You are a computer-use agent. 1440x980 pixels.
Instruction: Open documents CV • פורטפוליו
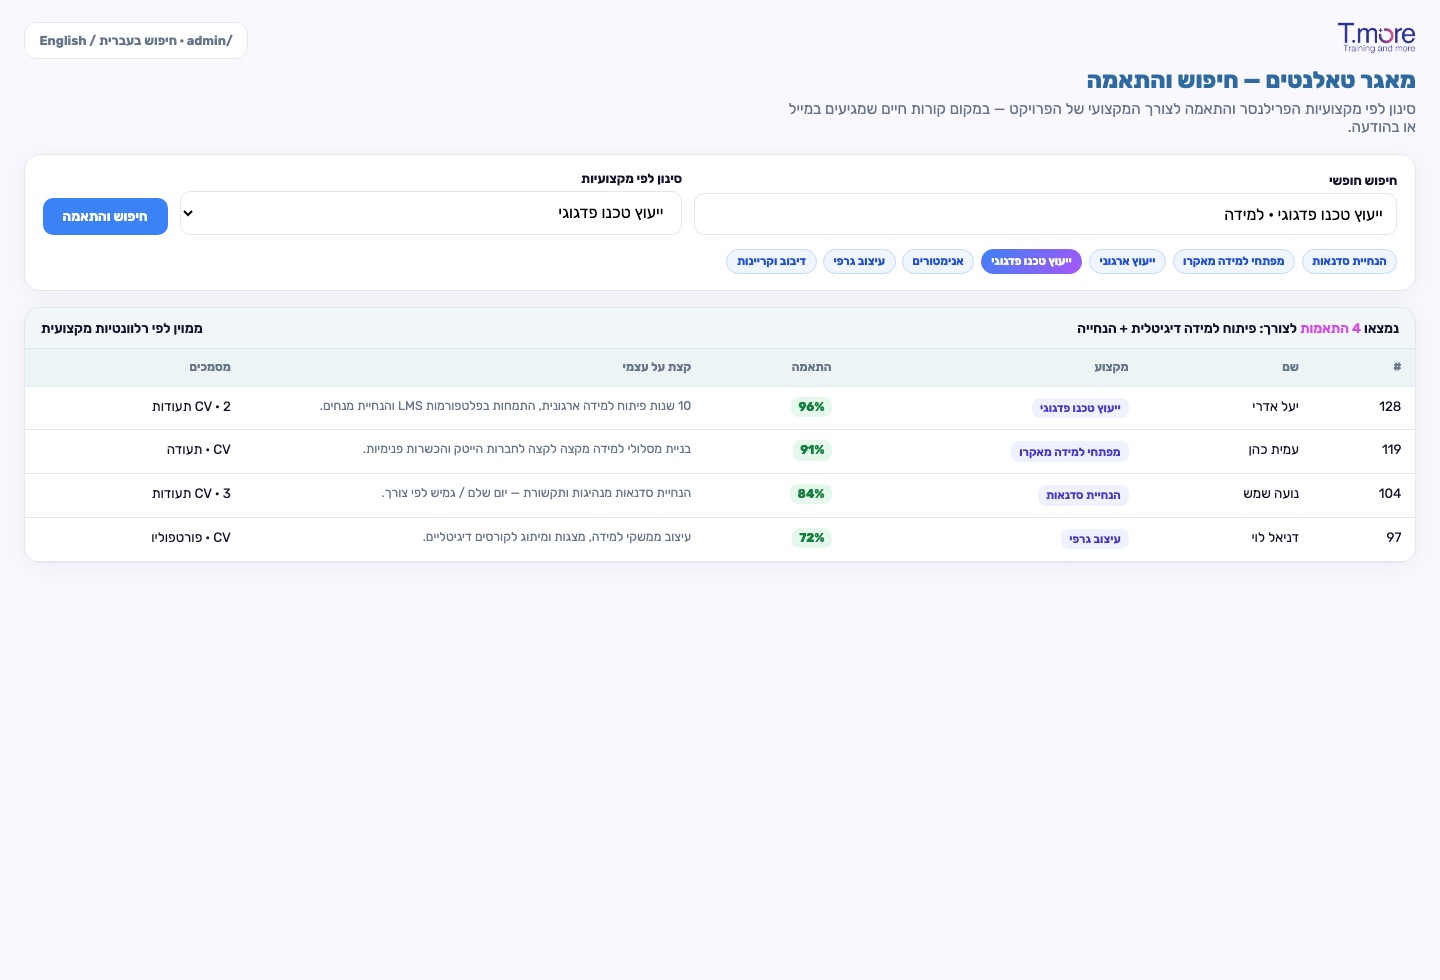pyautogui.click(x=191, y=538)
